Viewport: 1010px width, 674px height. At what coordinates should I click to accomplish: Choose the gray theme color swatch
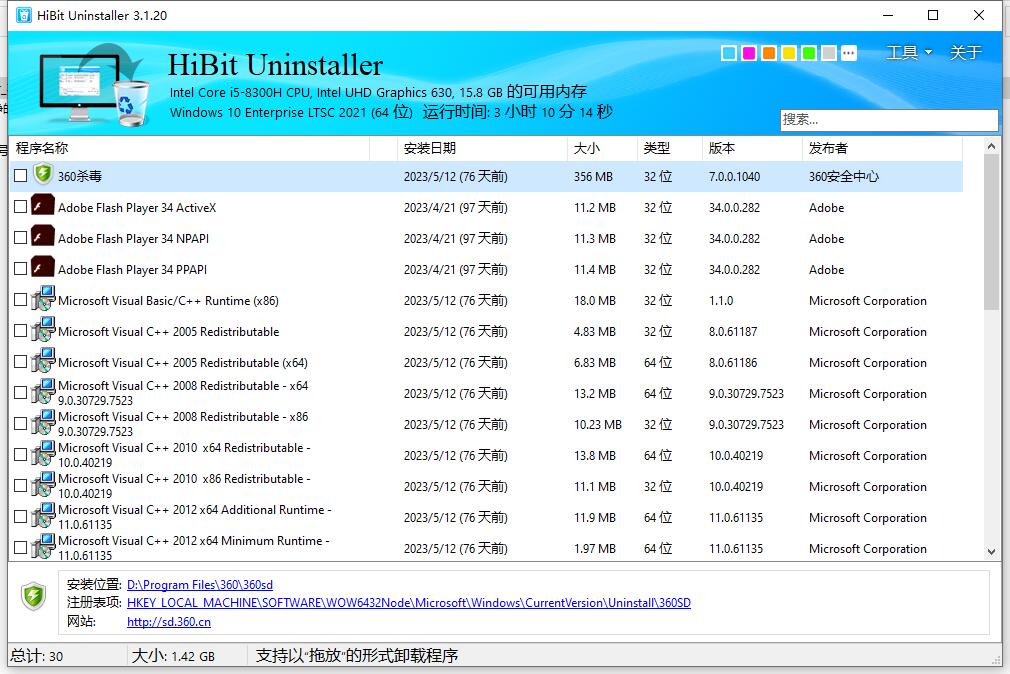829,53
